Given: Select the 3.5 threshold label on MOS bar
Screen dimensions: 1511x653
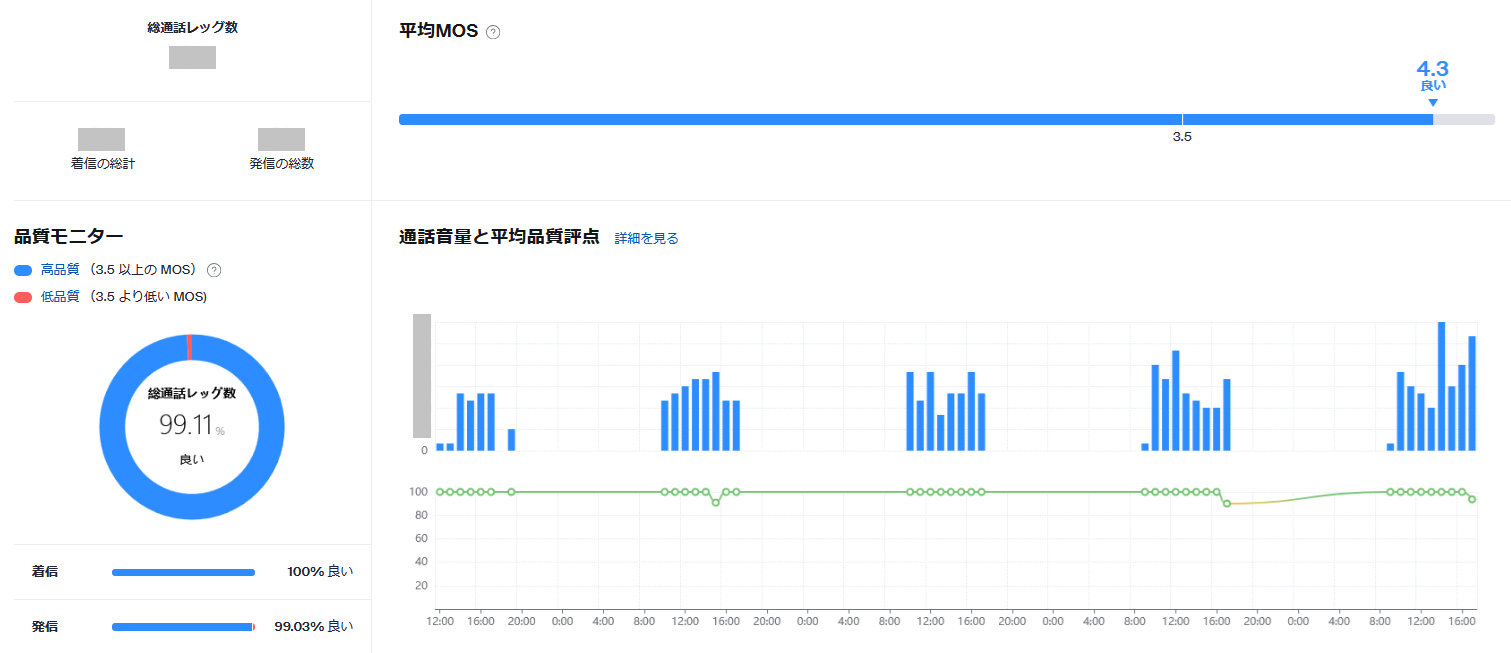Looking at the screenshot, I should (x=1182, y=137).
